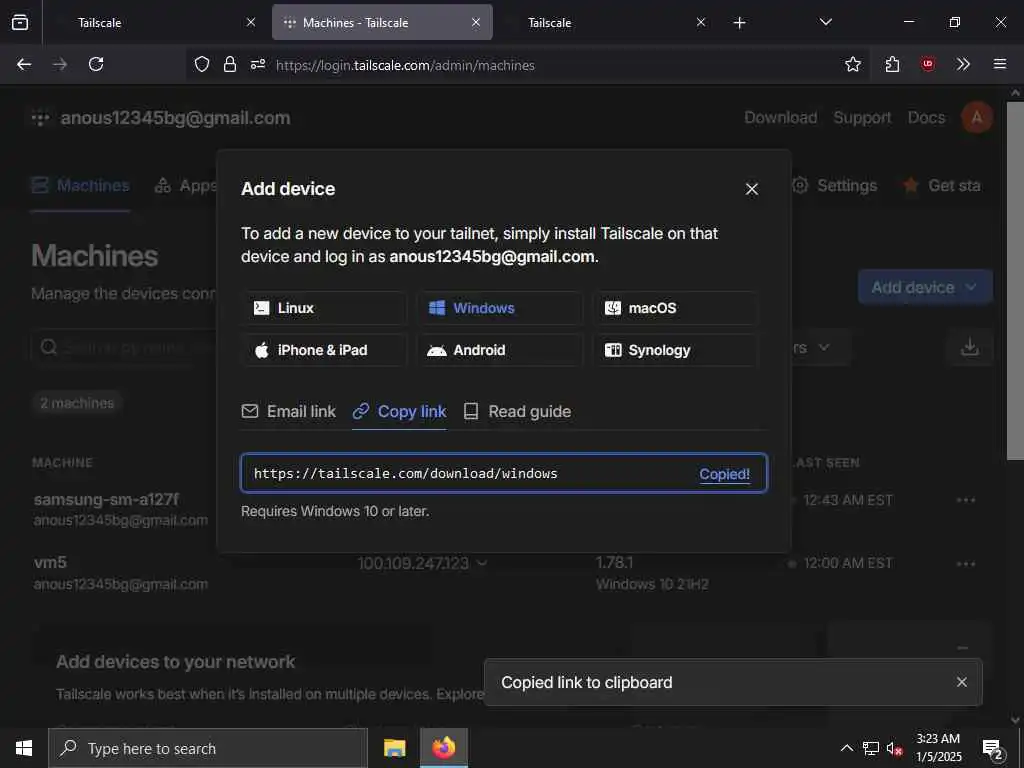Click the taskbar search box
Screen dimensions: 1024x768
tap(208, 748)
